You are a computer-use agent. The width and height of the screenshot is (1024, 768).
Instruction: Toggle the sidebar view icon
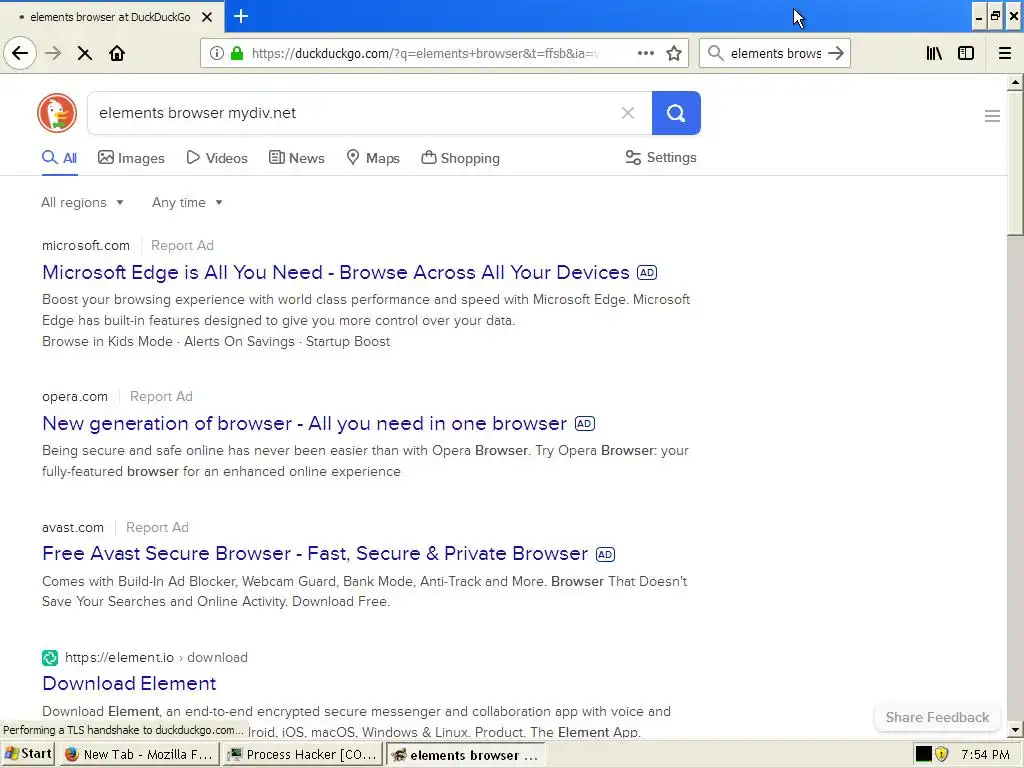click(966, 53)
